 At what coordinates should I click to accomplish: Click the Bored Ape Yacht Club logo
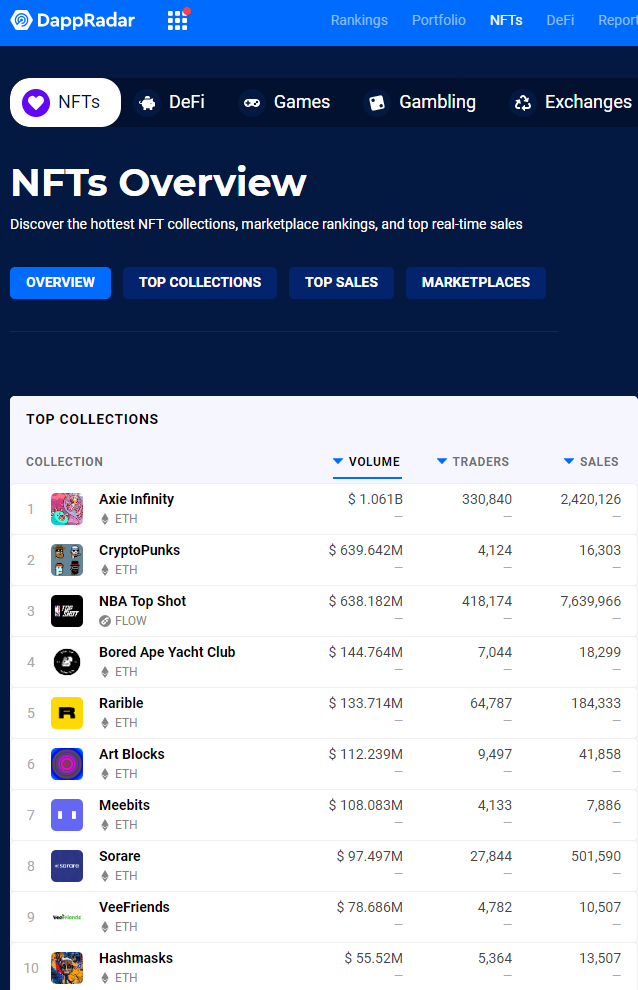coord(67,662)
